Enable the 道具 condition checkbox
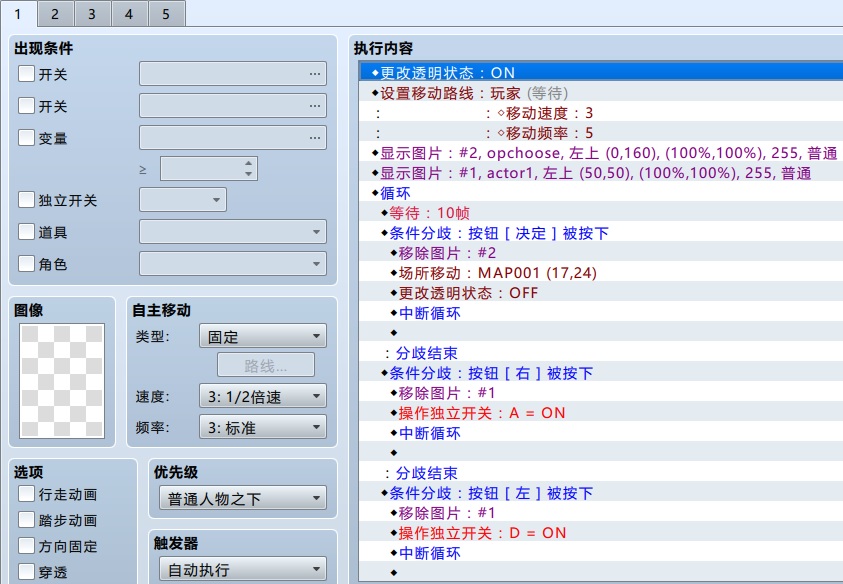 [x=26, y=232]
